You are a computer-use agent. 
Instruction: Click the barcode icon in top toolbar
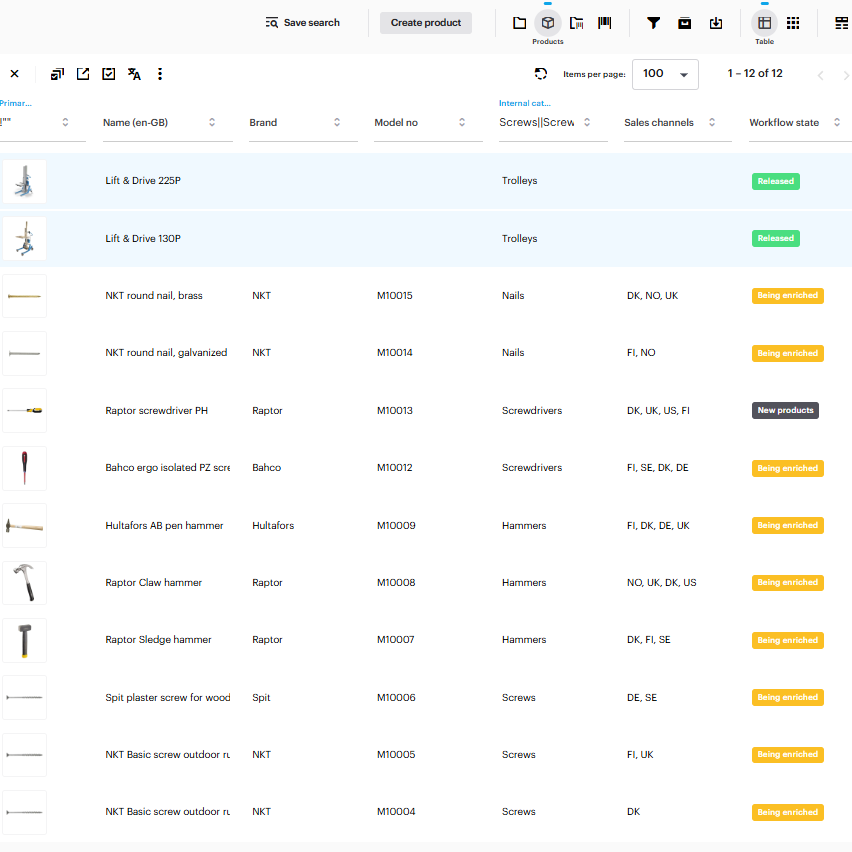point(605,23)
